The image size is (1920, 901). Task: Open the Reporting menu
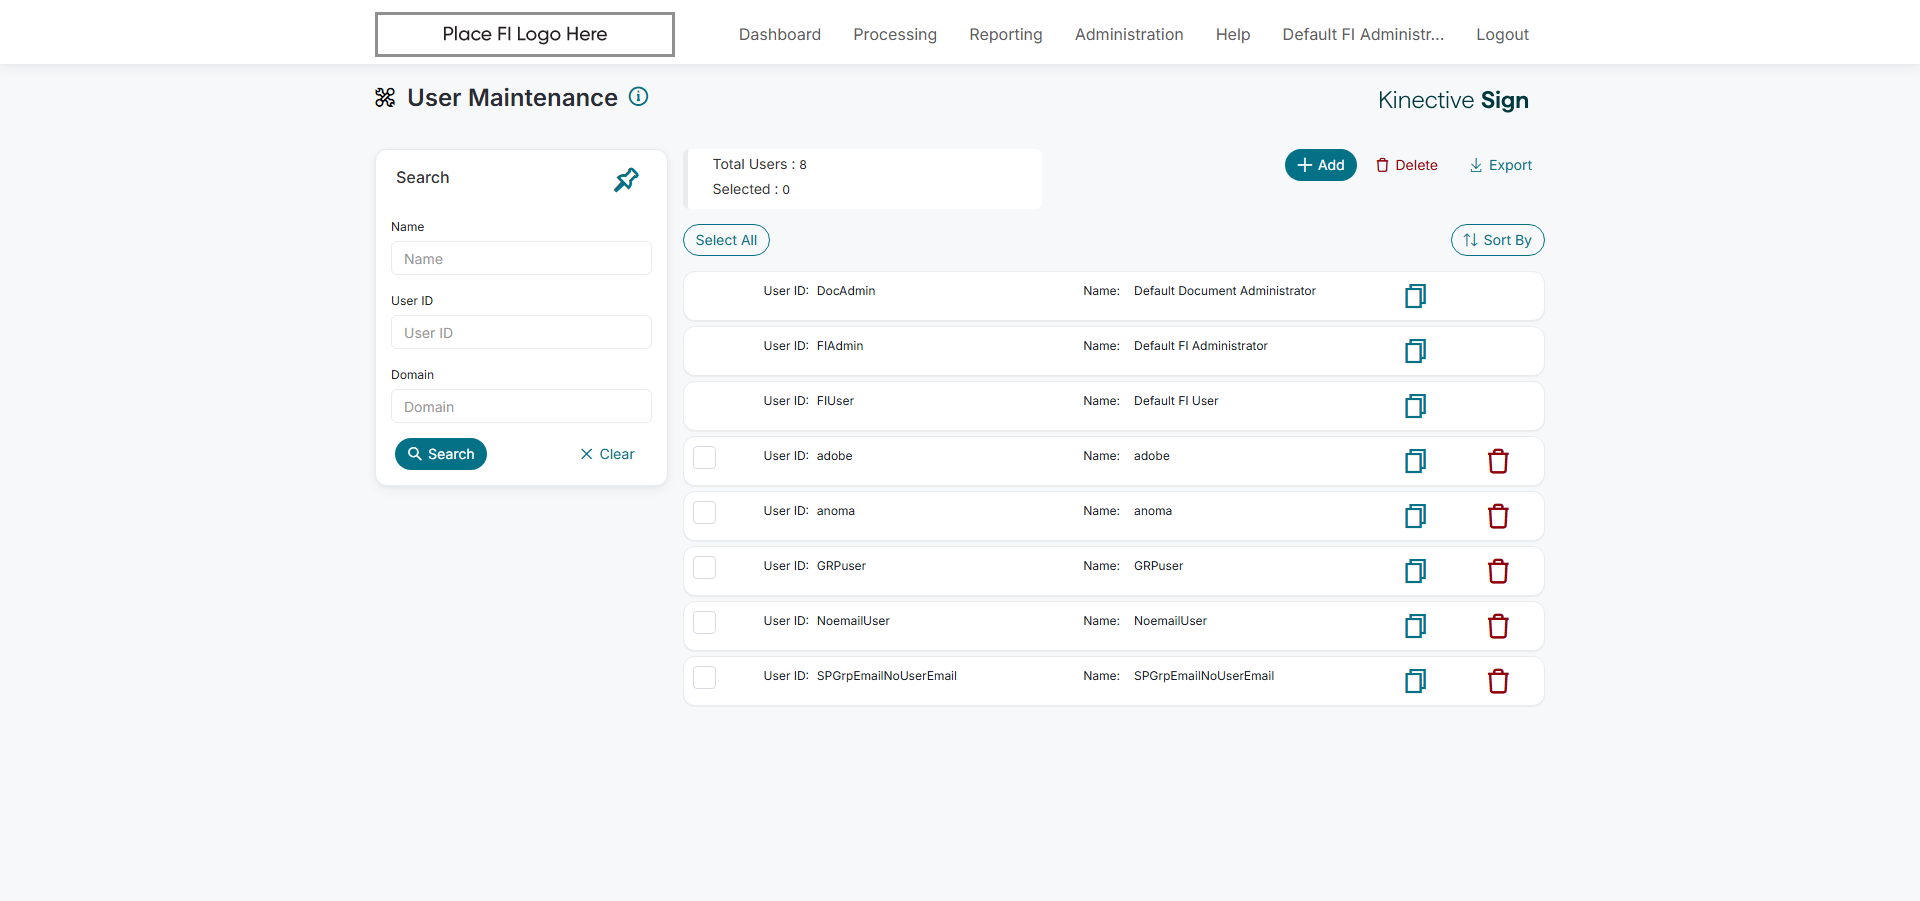[1006, 34]
